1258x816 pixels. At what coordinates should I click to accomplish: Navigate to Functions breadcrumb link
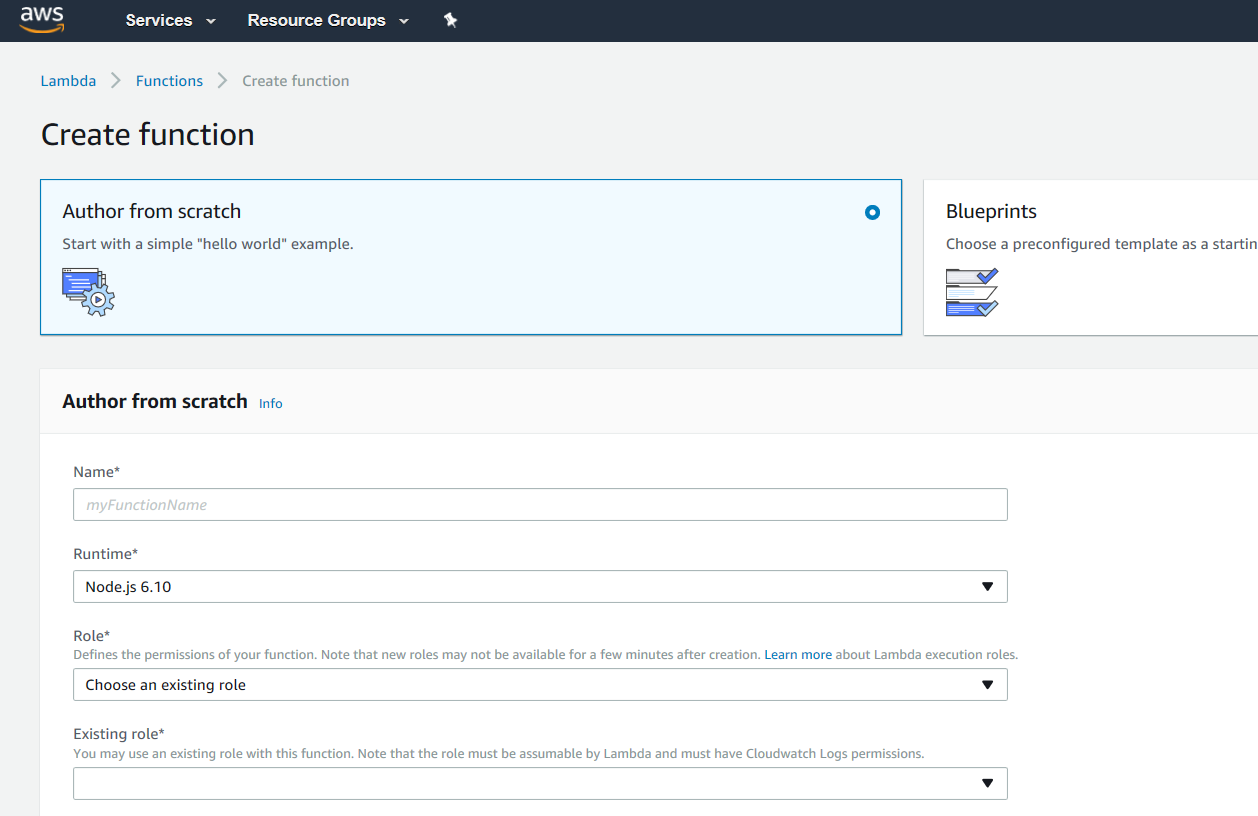click(x=169, y=81)
